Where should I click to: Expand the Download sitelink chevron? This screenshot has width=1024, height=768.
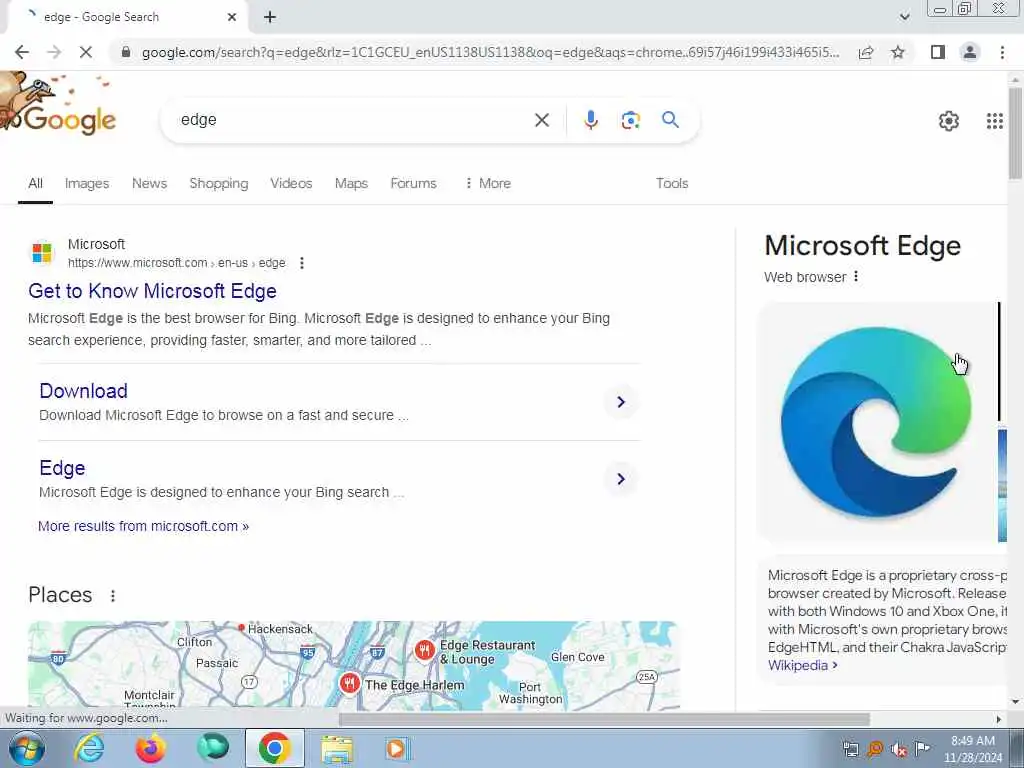pyautogui.click(x=621, y=402)
